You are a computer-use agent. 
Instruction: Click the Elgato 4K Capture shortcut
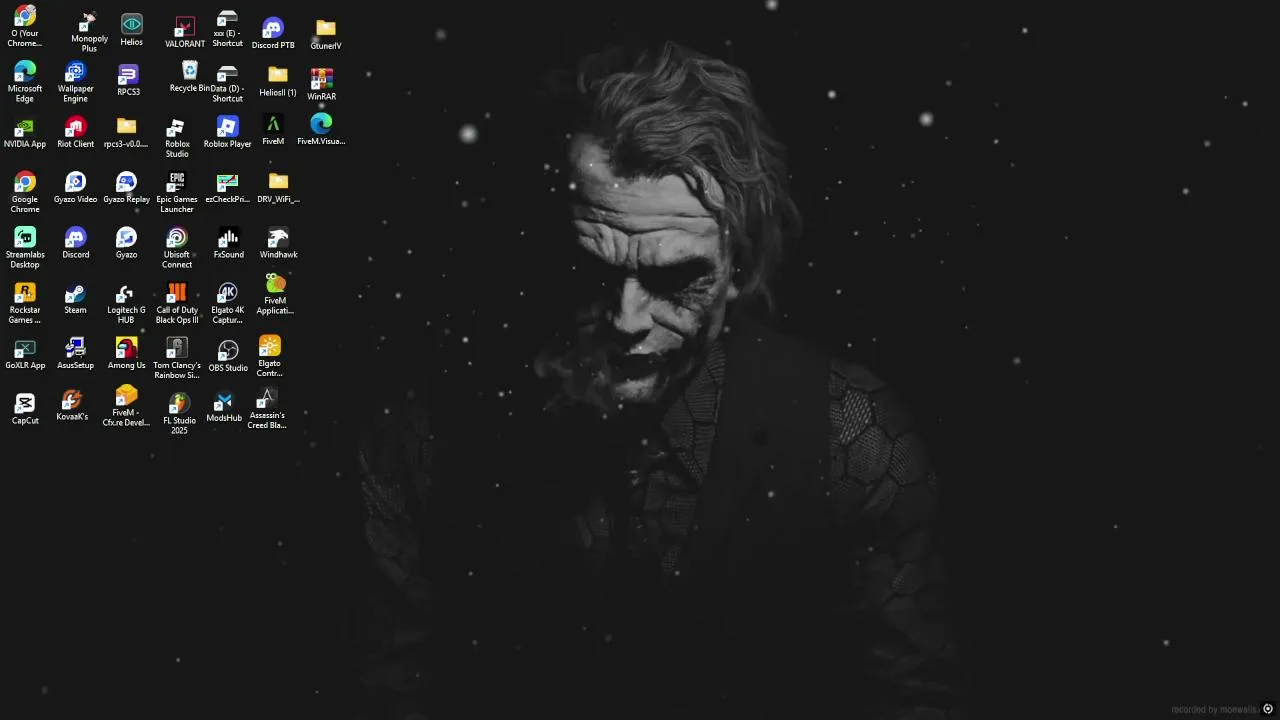click(x=227, y=303)
